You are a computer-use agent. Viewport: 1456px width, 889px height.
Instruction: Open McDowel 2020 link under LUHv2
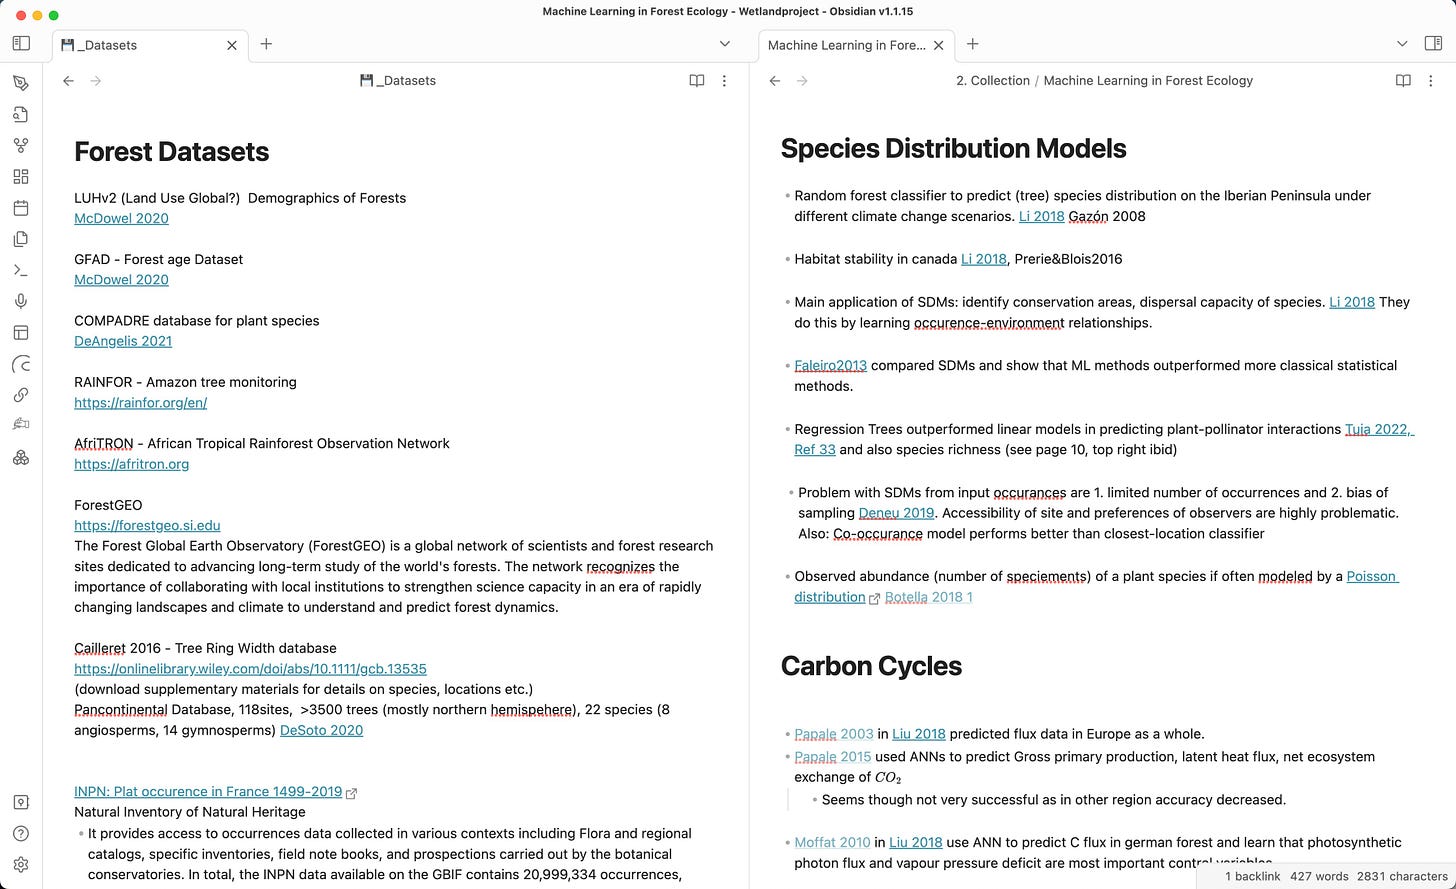pyautogui.click(x=121, y=219)
